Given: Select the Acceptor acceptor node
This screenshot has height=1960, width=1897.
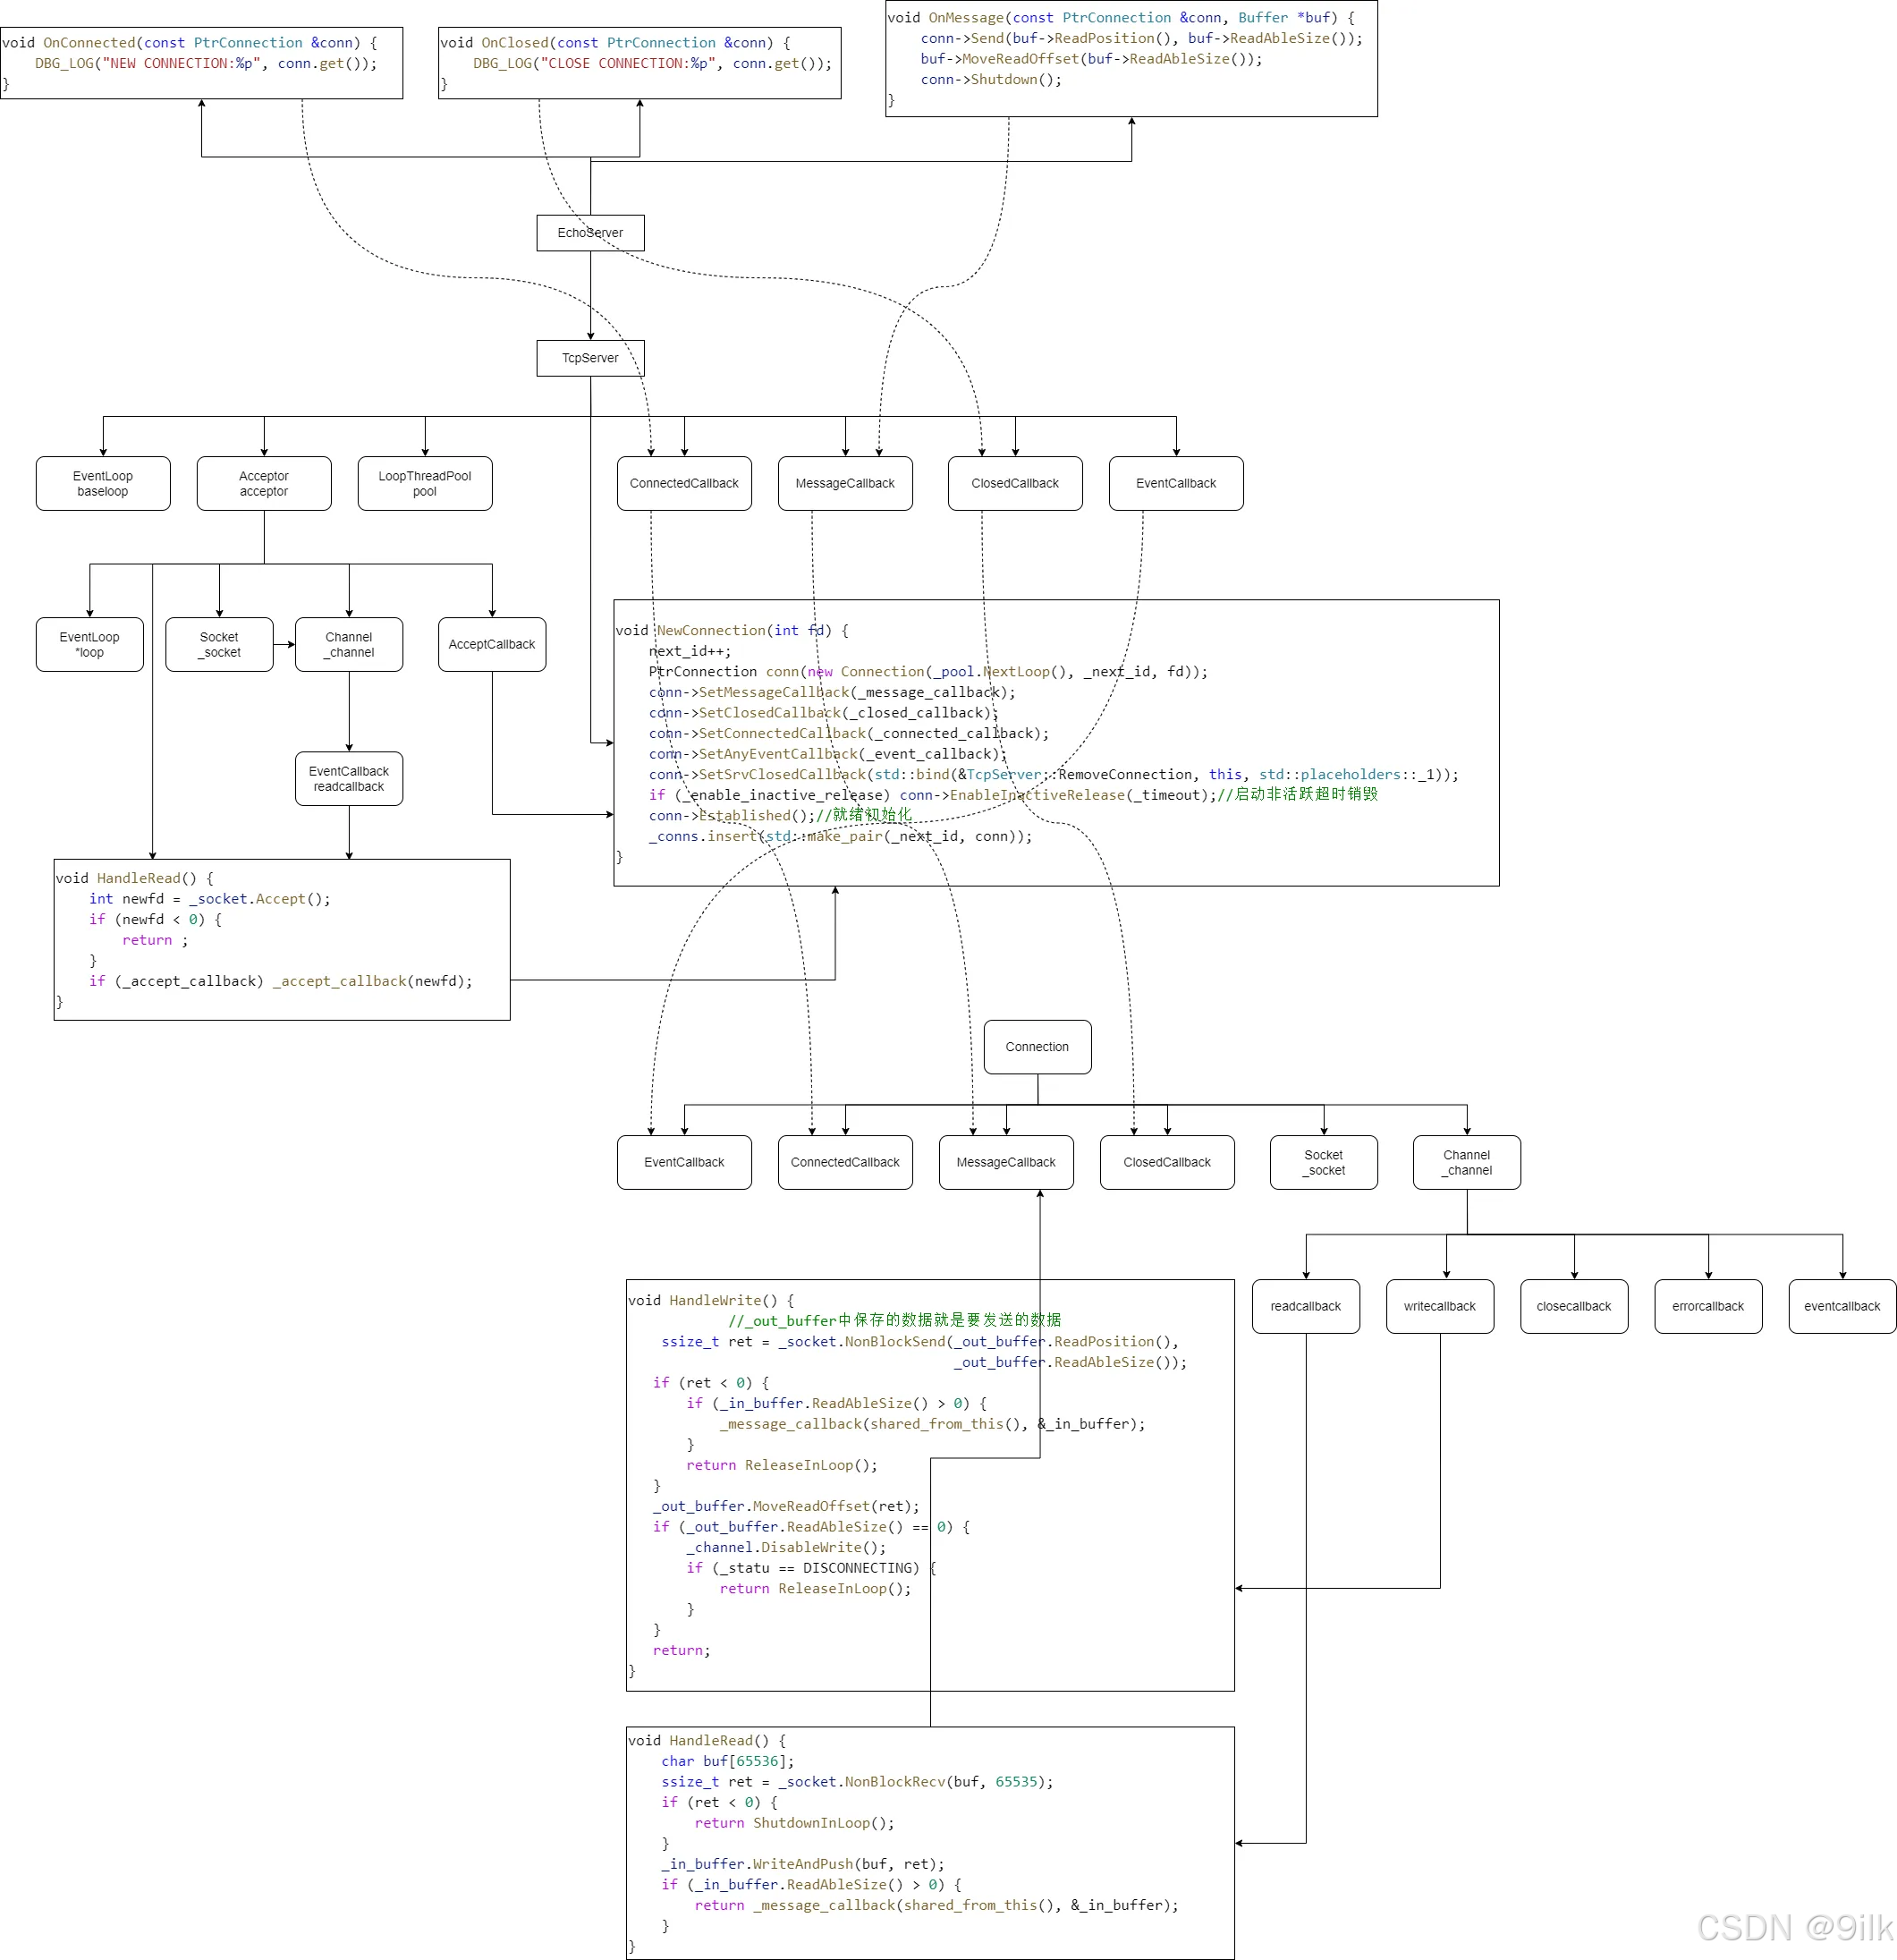Looking at the screenshot, I should [264, 484].
